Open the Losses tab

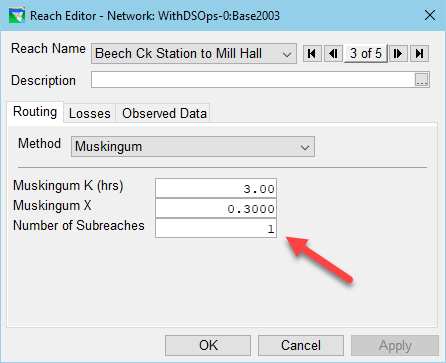(x=90, y=113)
